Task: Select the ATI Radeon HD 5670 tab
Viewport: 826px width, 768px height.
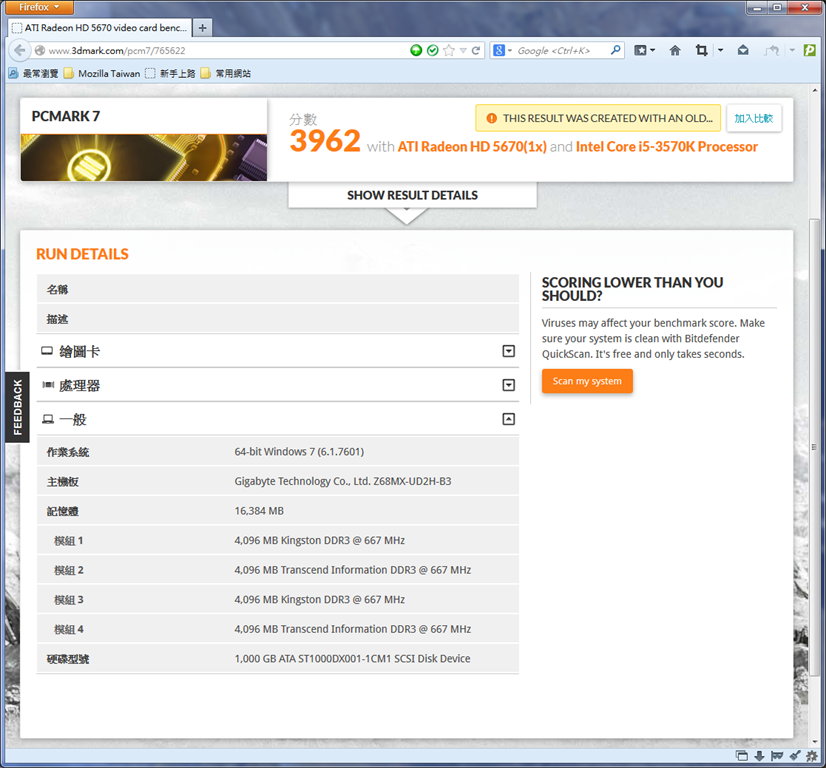Action: [x=100, y=28]
